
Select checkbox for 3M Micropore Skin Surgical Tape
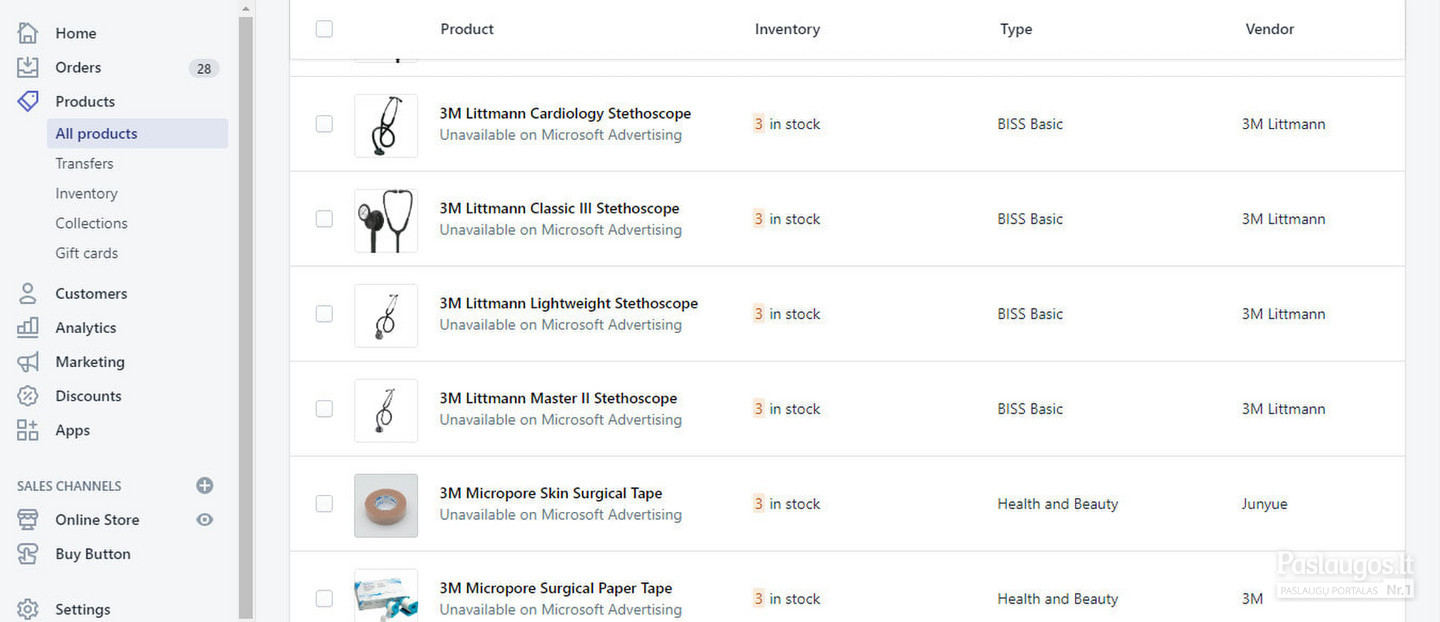[324, 503]
